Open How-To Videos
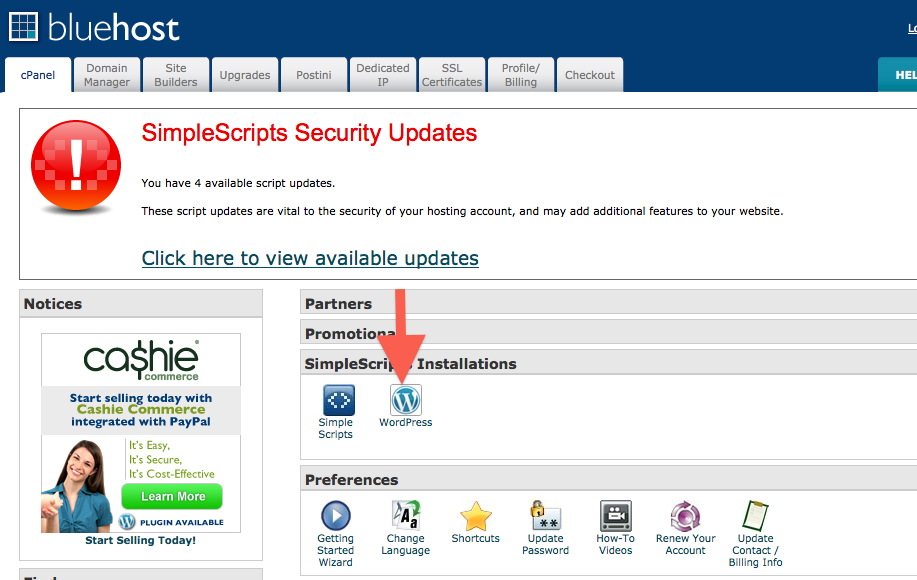Viewport: 917px width, 580px height. point(615,516)
